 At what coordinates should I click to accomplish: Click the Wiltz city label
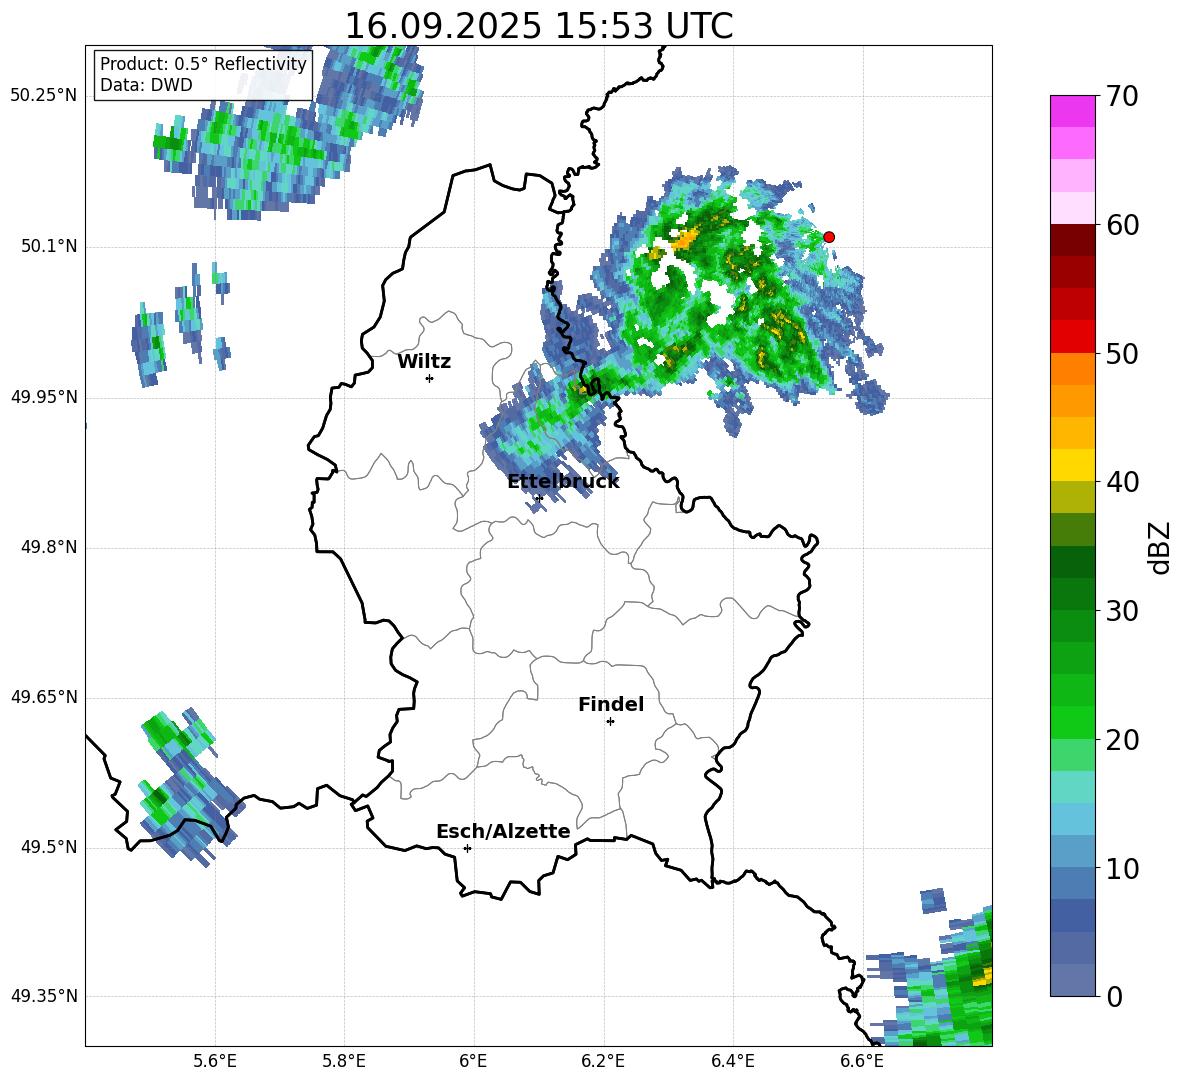(x=424, y=362)
